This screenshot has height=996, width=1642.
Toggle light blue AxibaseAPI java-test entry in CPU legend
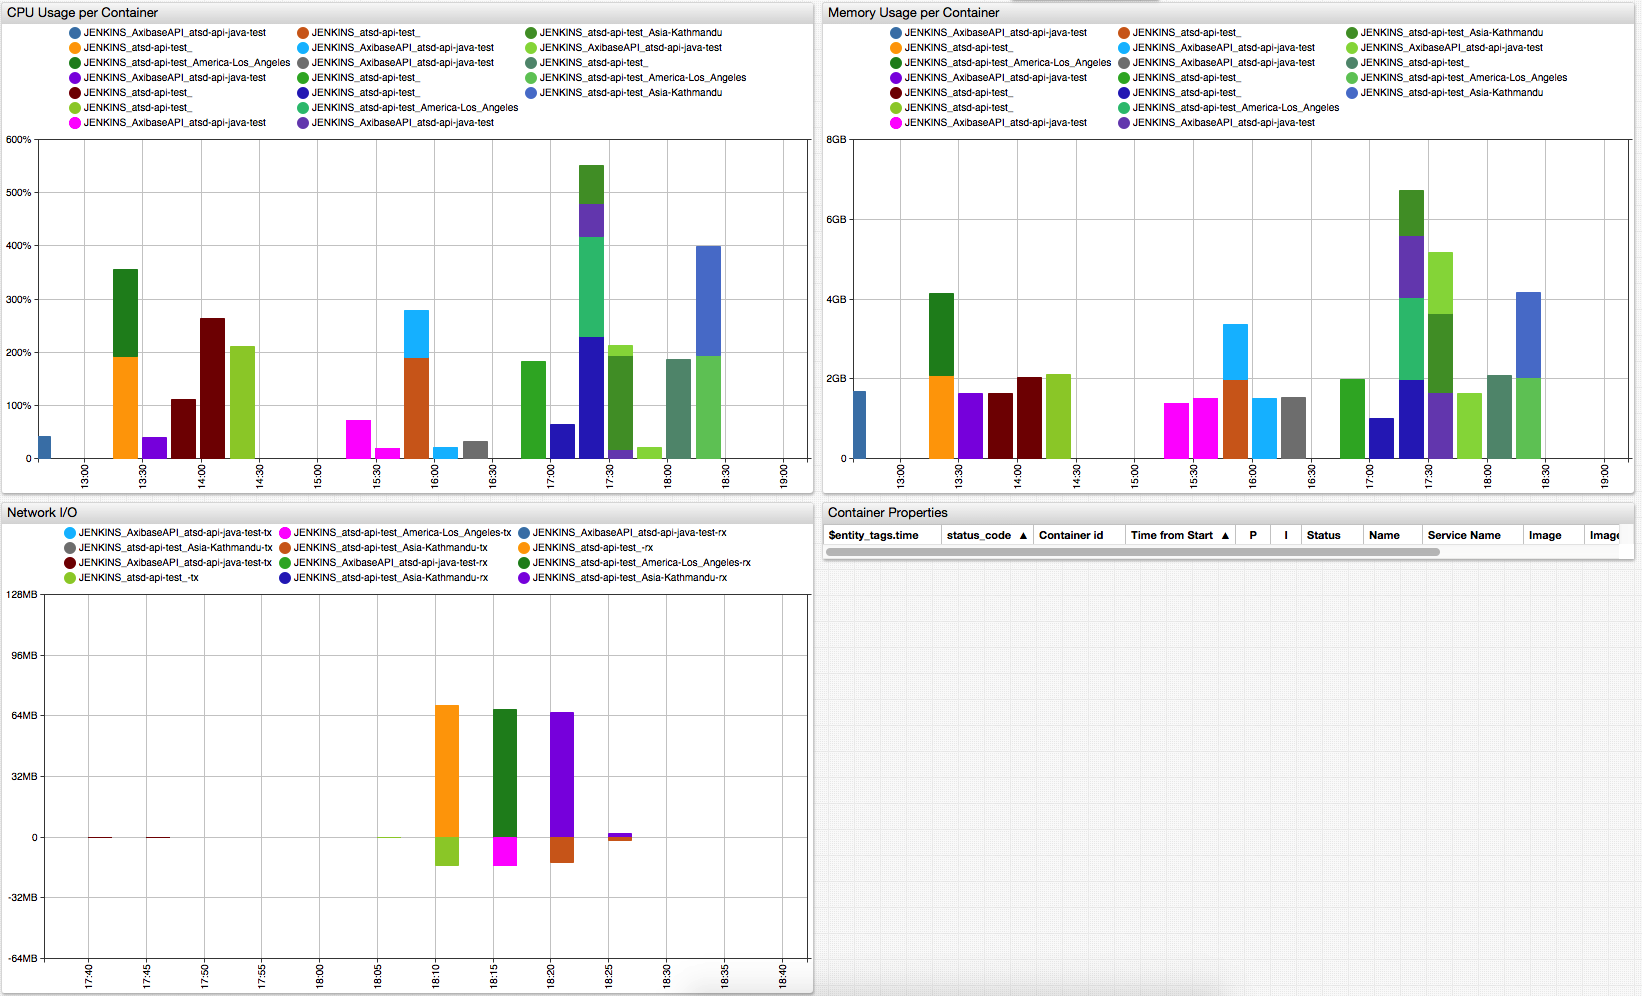coord(395,48)
